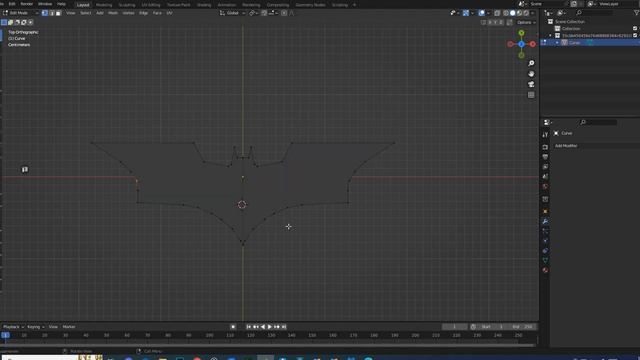This screenshot has width=640, height=360.
Task: Click End frame 250 field
Action: tap(522, 327)
